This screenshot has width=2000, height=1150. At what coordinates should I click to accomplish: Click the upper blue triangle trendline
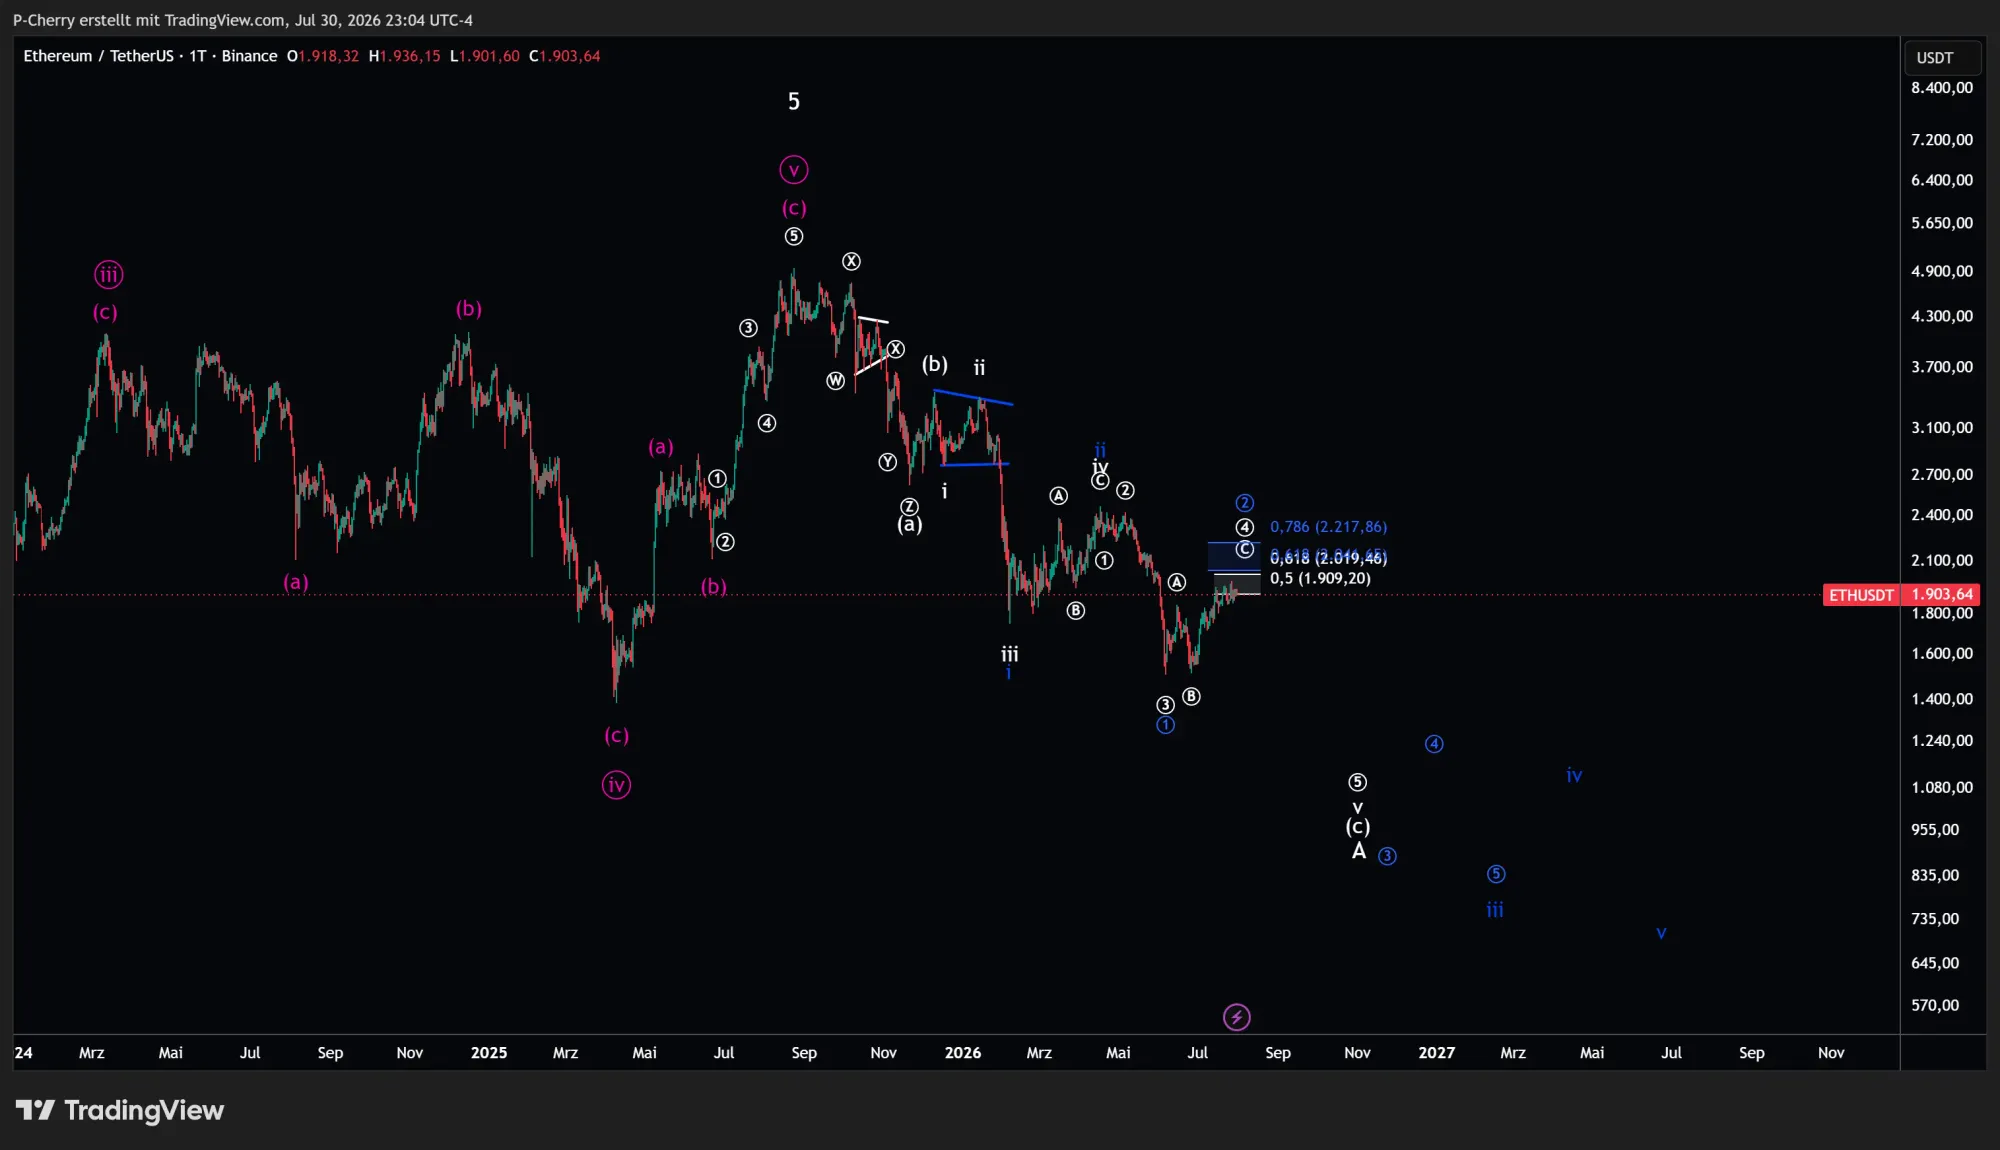click(973, 397)
